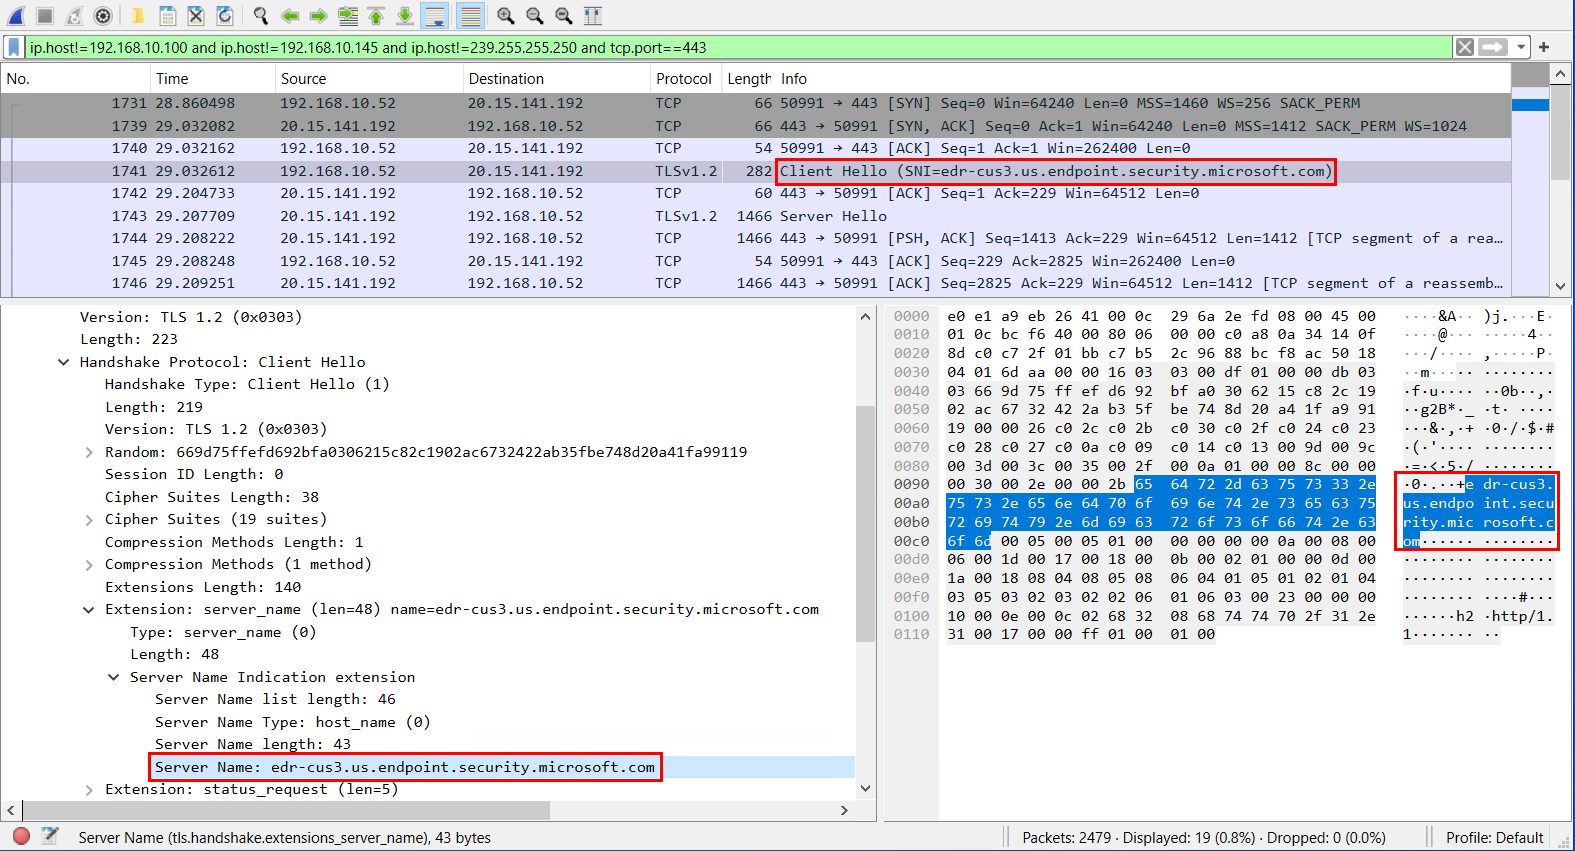Jump to the first packet arrow icon

(x=376, y=16)
